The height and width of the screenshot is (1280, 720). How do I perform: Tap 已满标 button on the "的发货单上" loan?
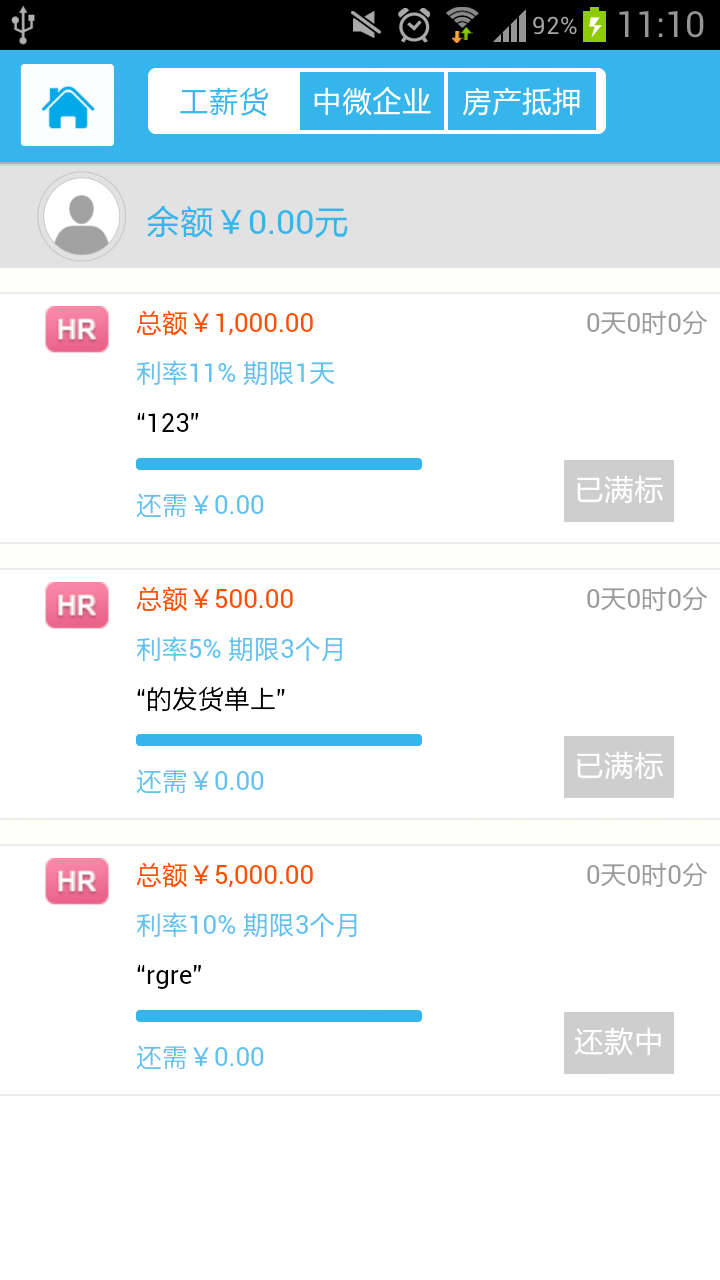tap(619, 767)
